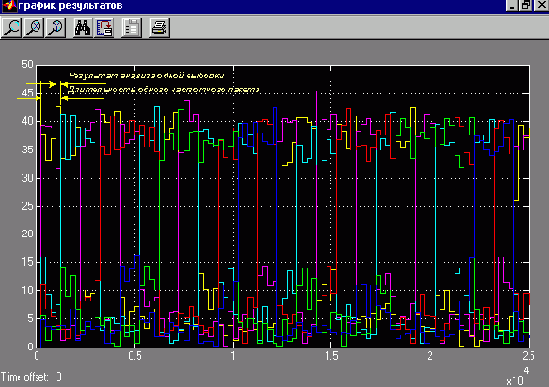The width and height of the screenshot is (549, 387).
Task: Autoscale the plot with the binoculars icon
Action: tap(83, 28)
